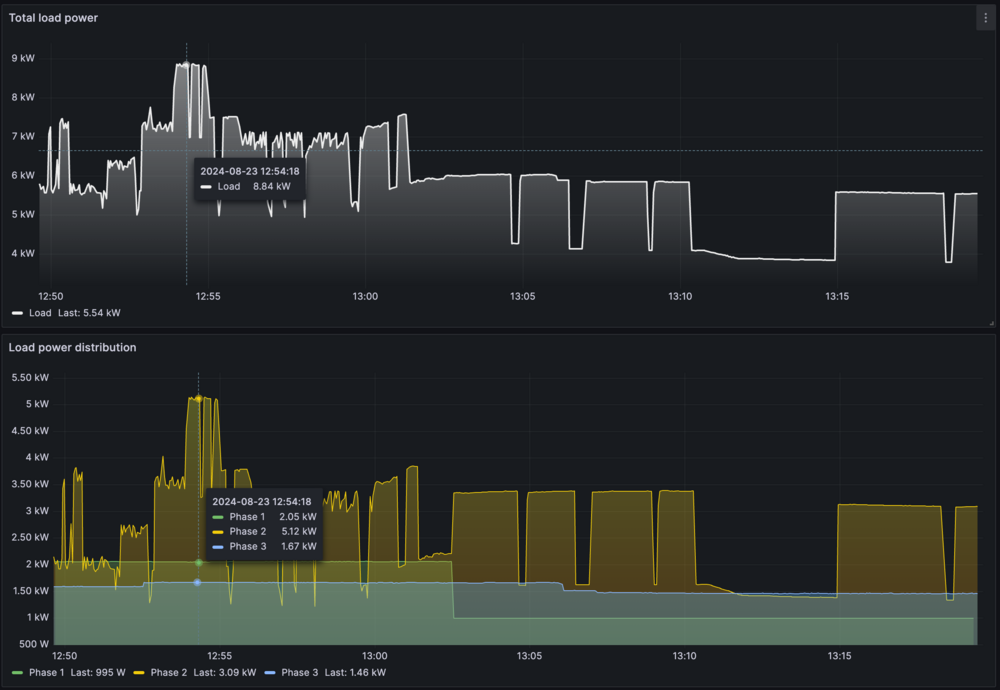Click the green Phase 1 legend color swatch
This screenshot has height=690, width=1000.
coord(17,672)
